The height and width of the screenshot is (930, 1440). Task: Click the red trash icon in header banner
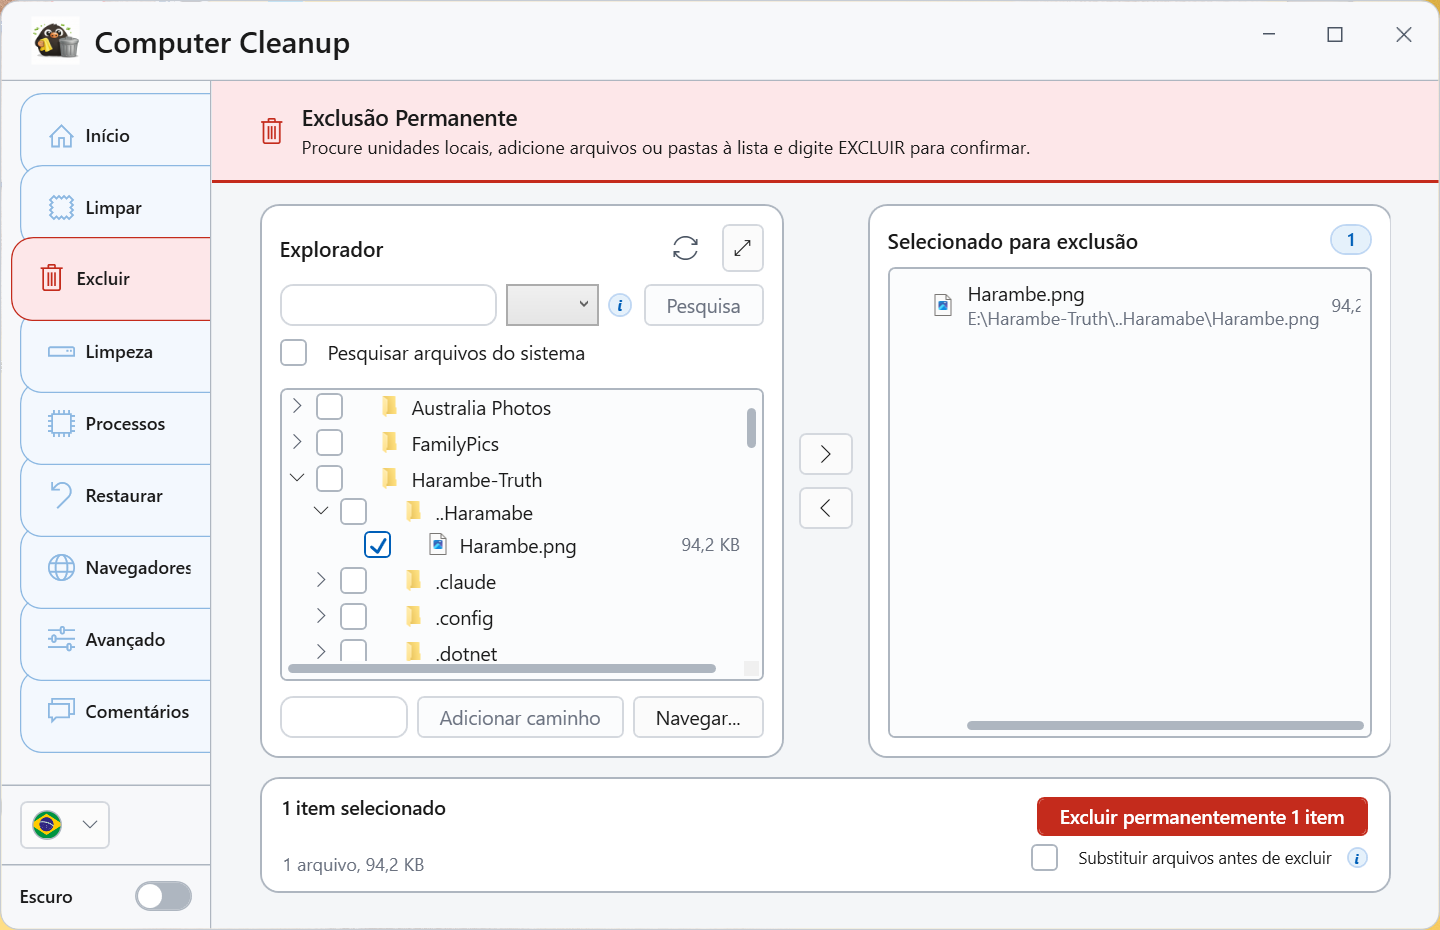click(x=271, y=131)
